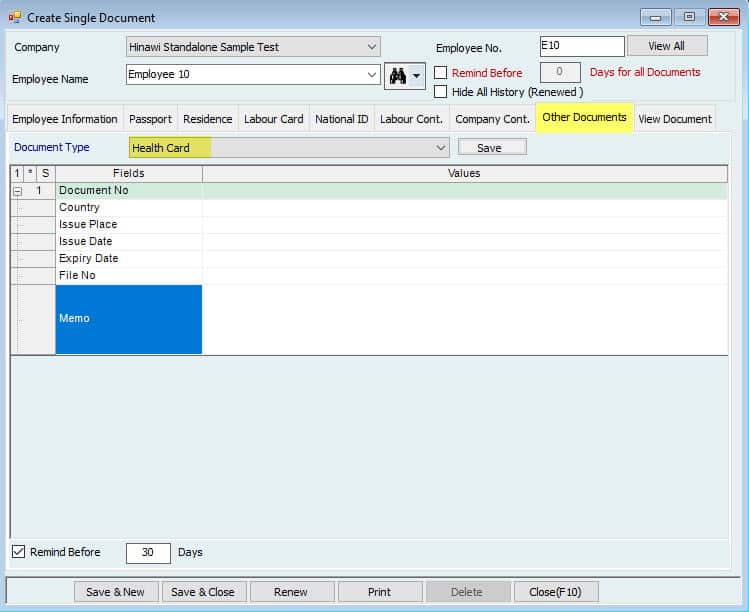
Task: Open the View Document tab
Action: coord(674,119)
